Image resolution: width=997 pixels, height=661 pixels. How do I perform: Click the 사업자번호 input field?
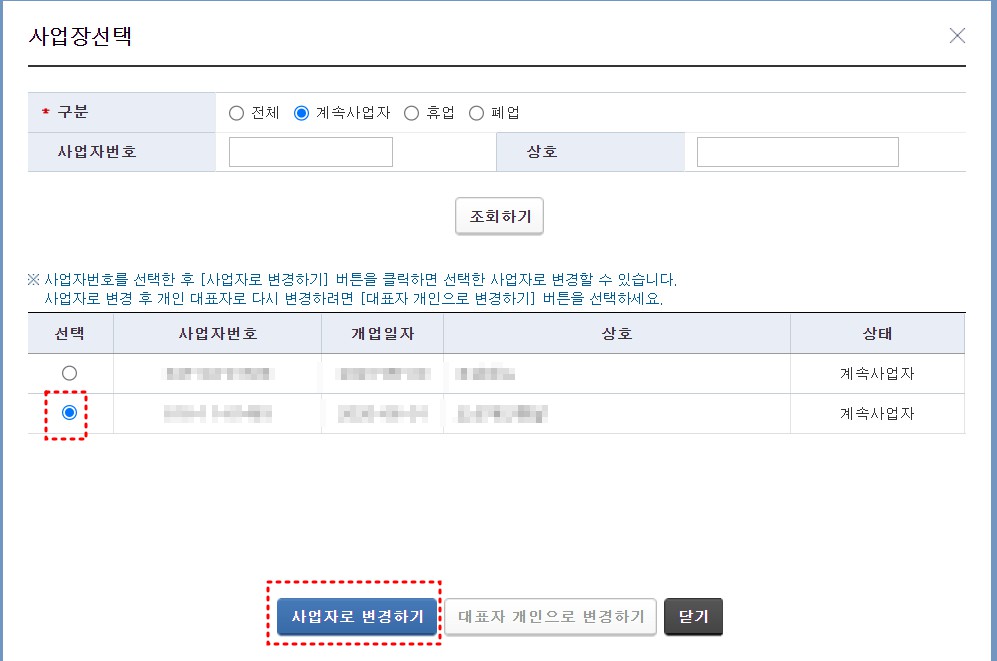coord(310,151)
